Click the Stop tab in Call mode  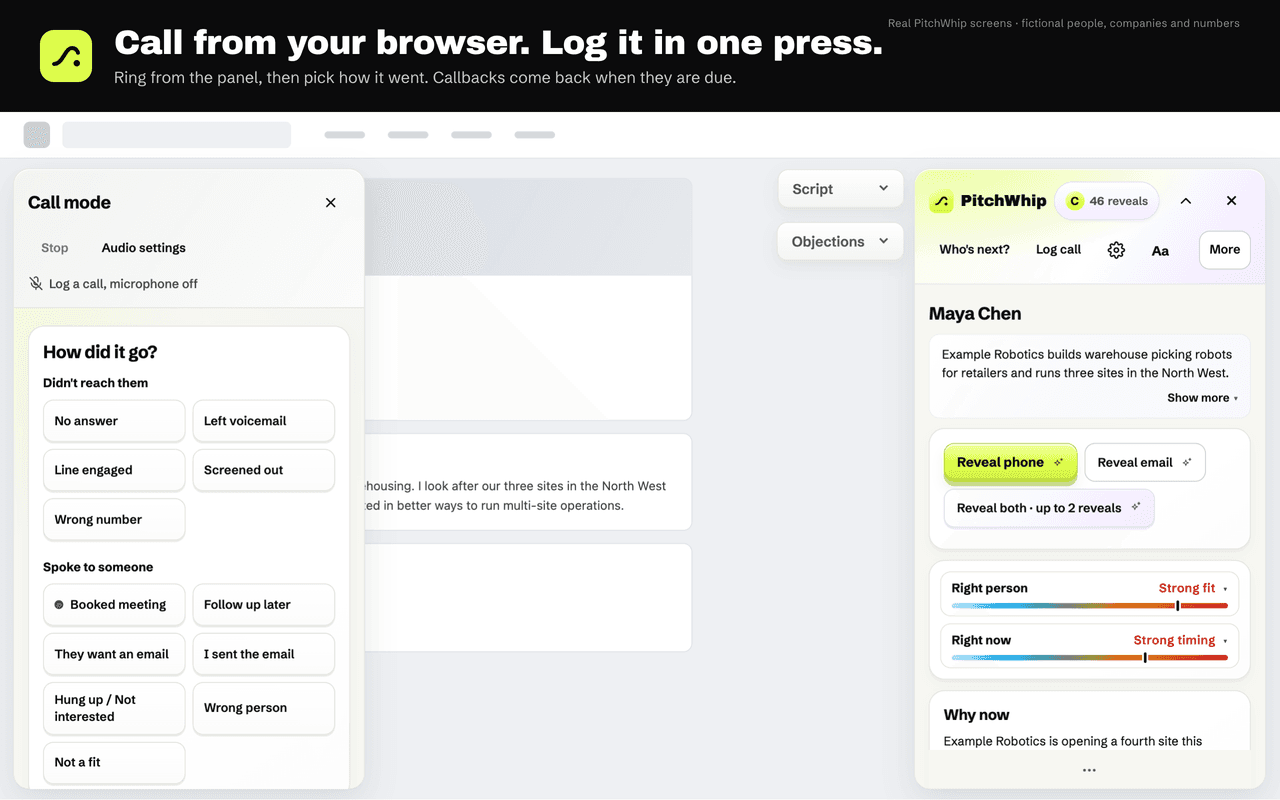55,248
